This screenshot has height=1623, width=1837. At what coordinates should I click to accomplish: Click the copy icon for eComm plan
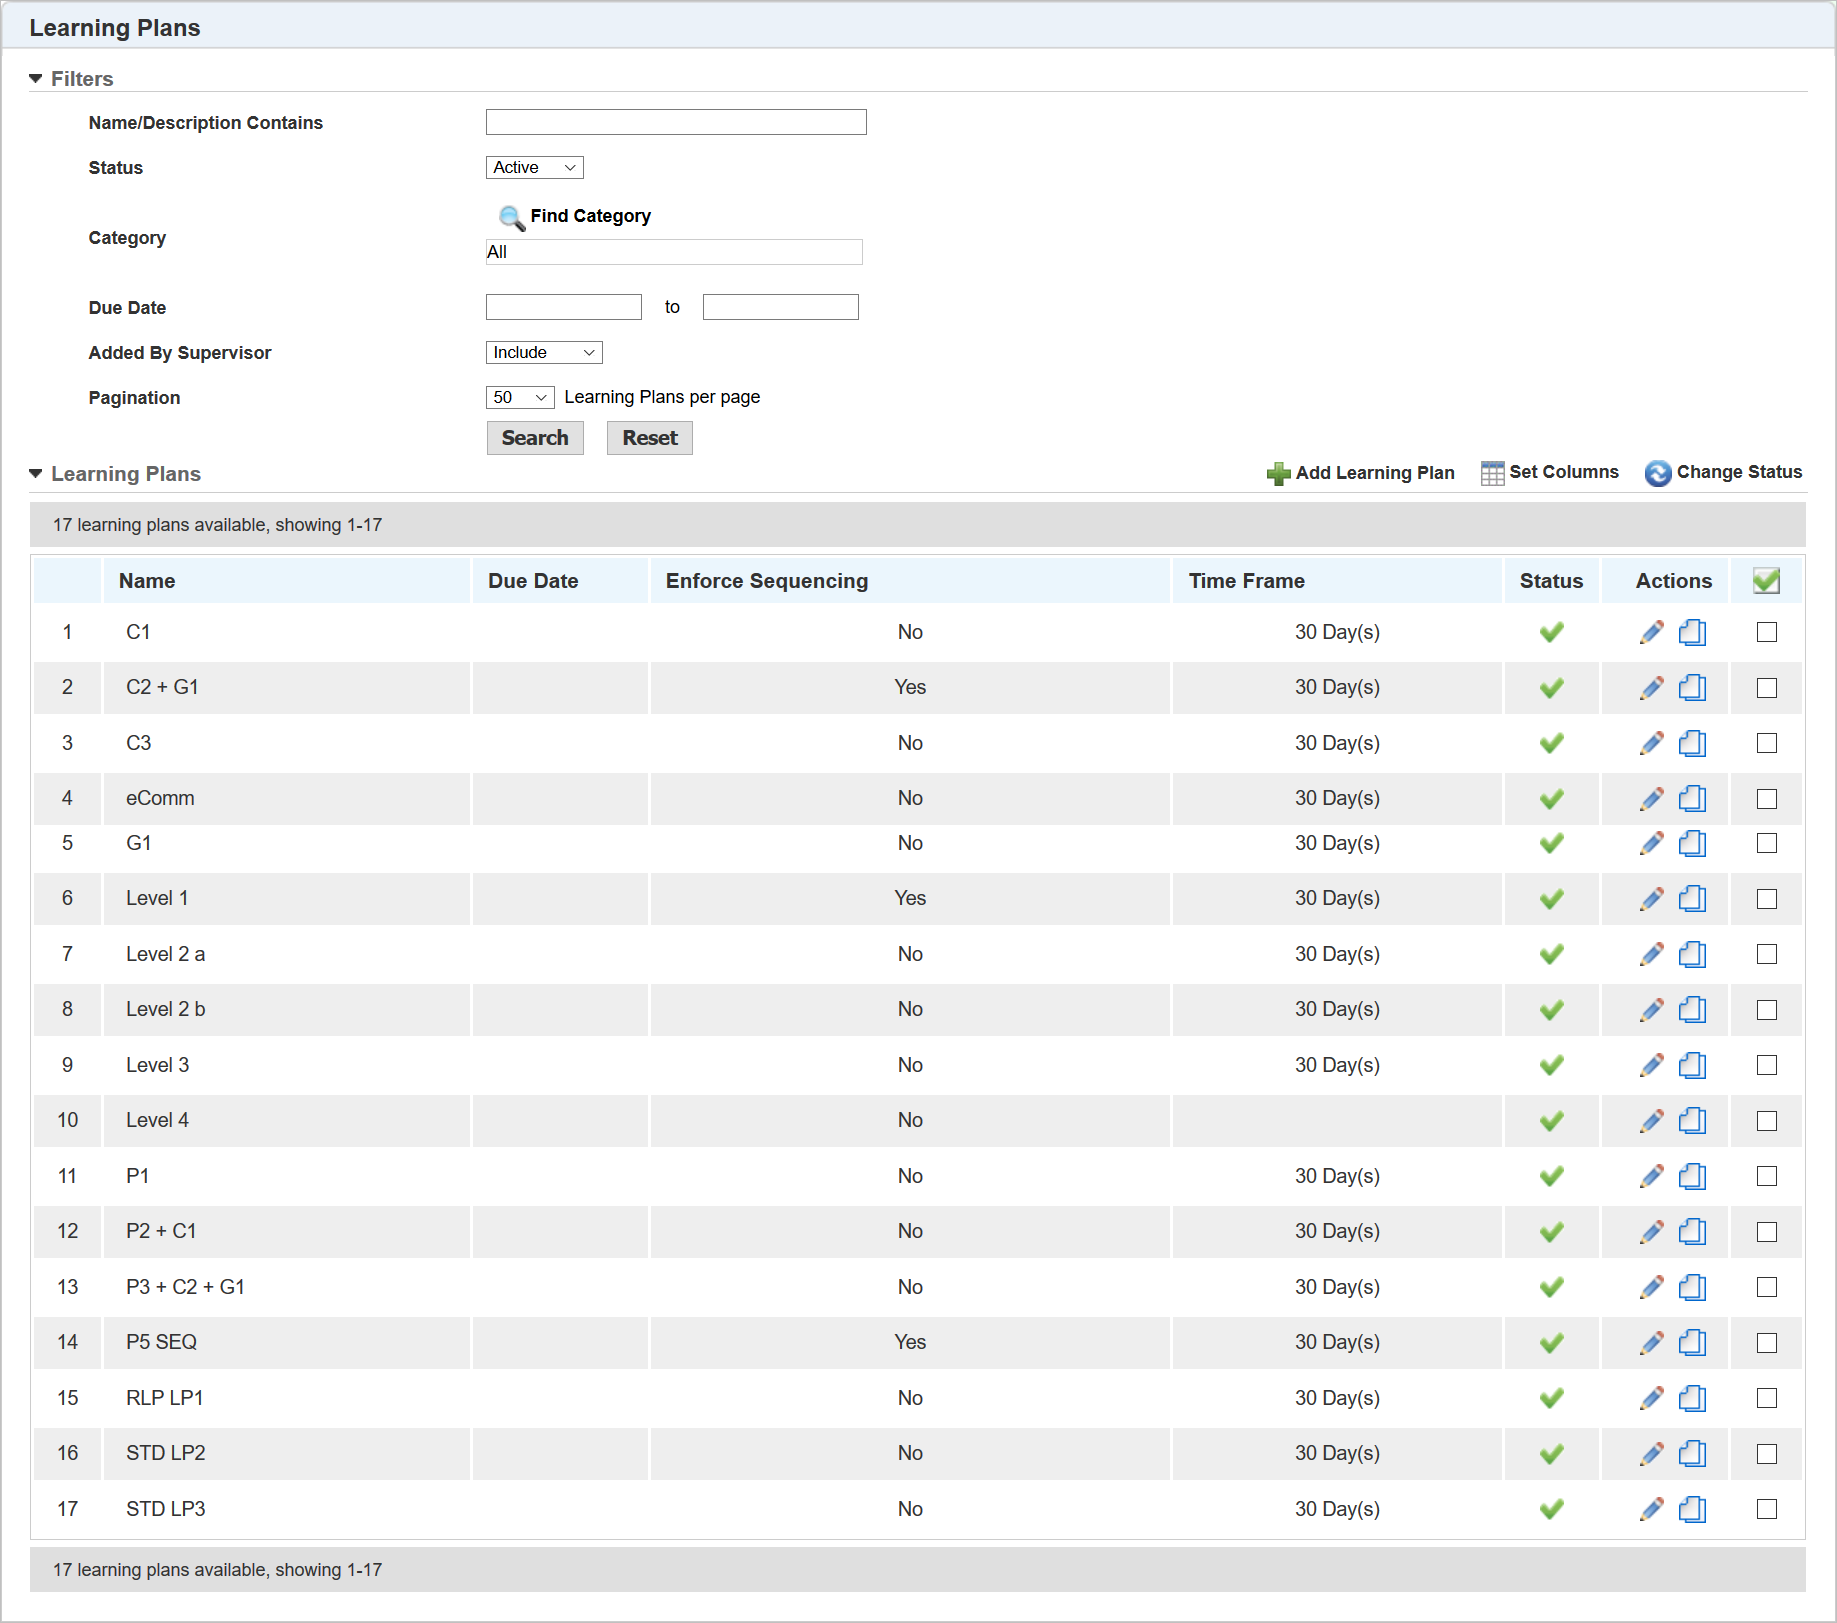click(x=1692, y=798)
